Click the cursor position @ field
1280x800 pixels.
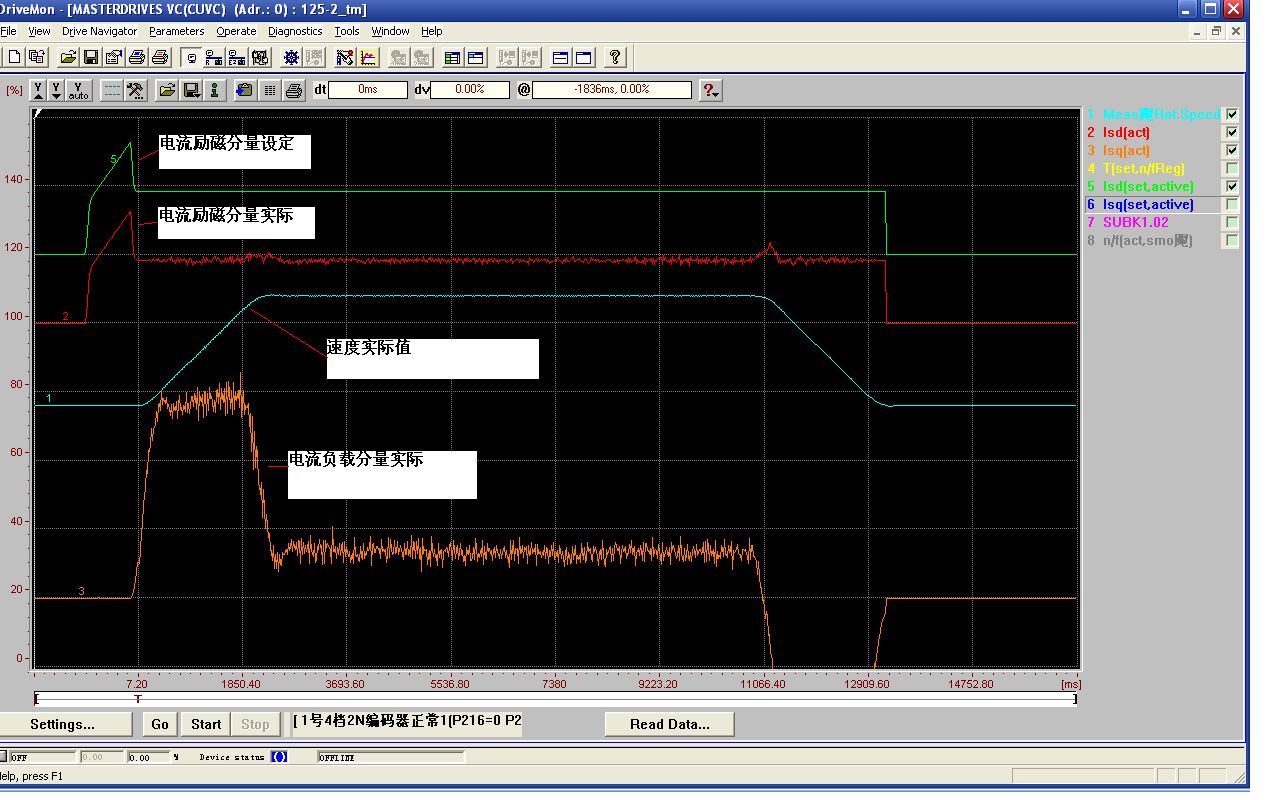point(612,90)
